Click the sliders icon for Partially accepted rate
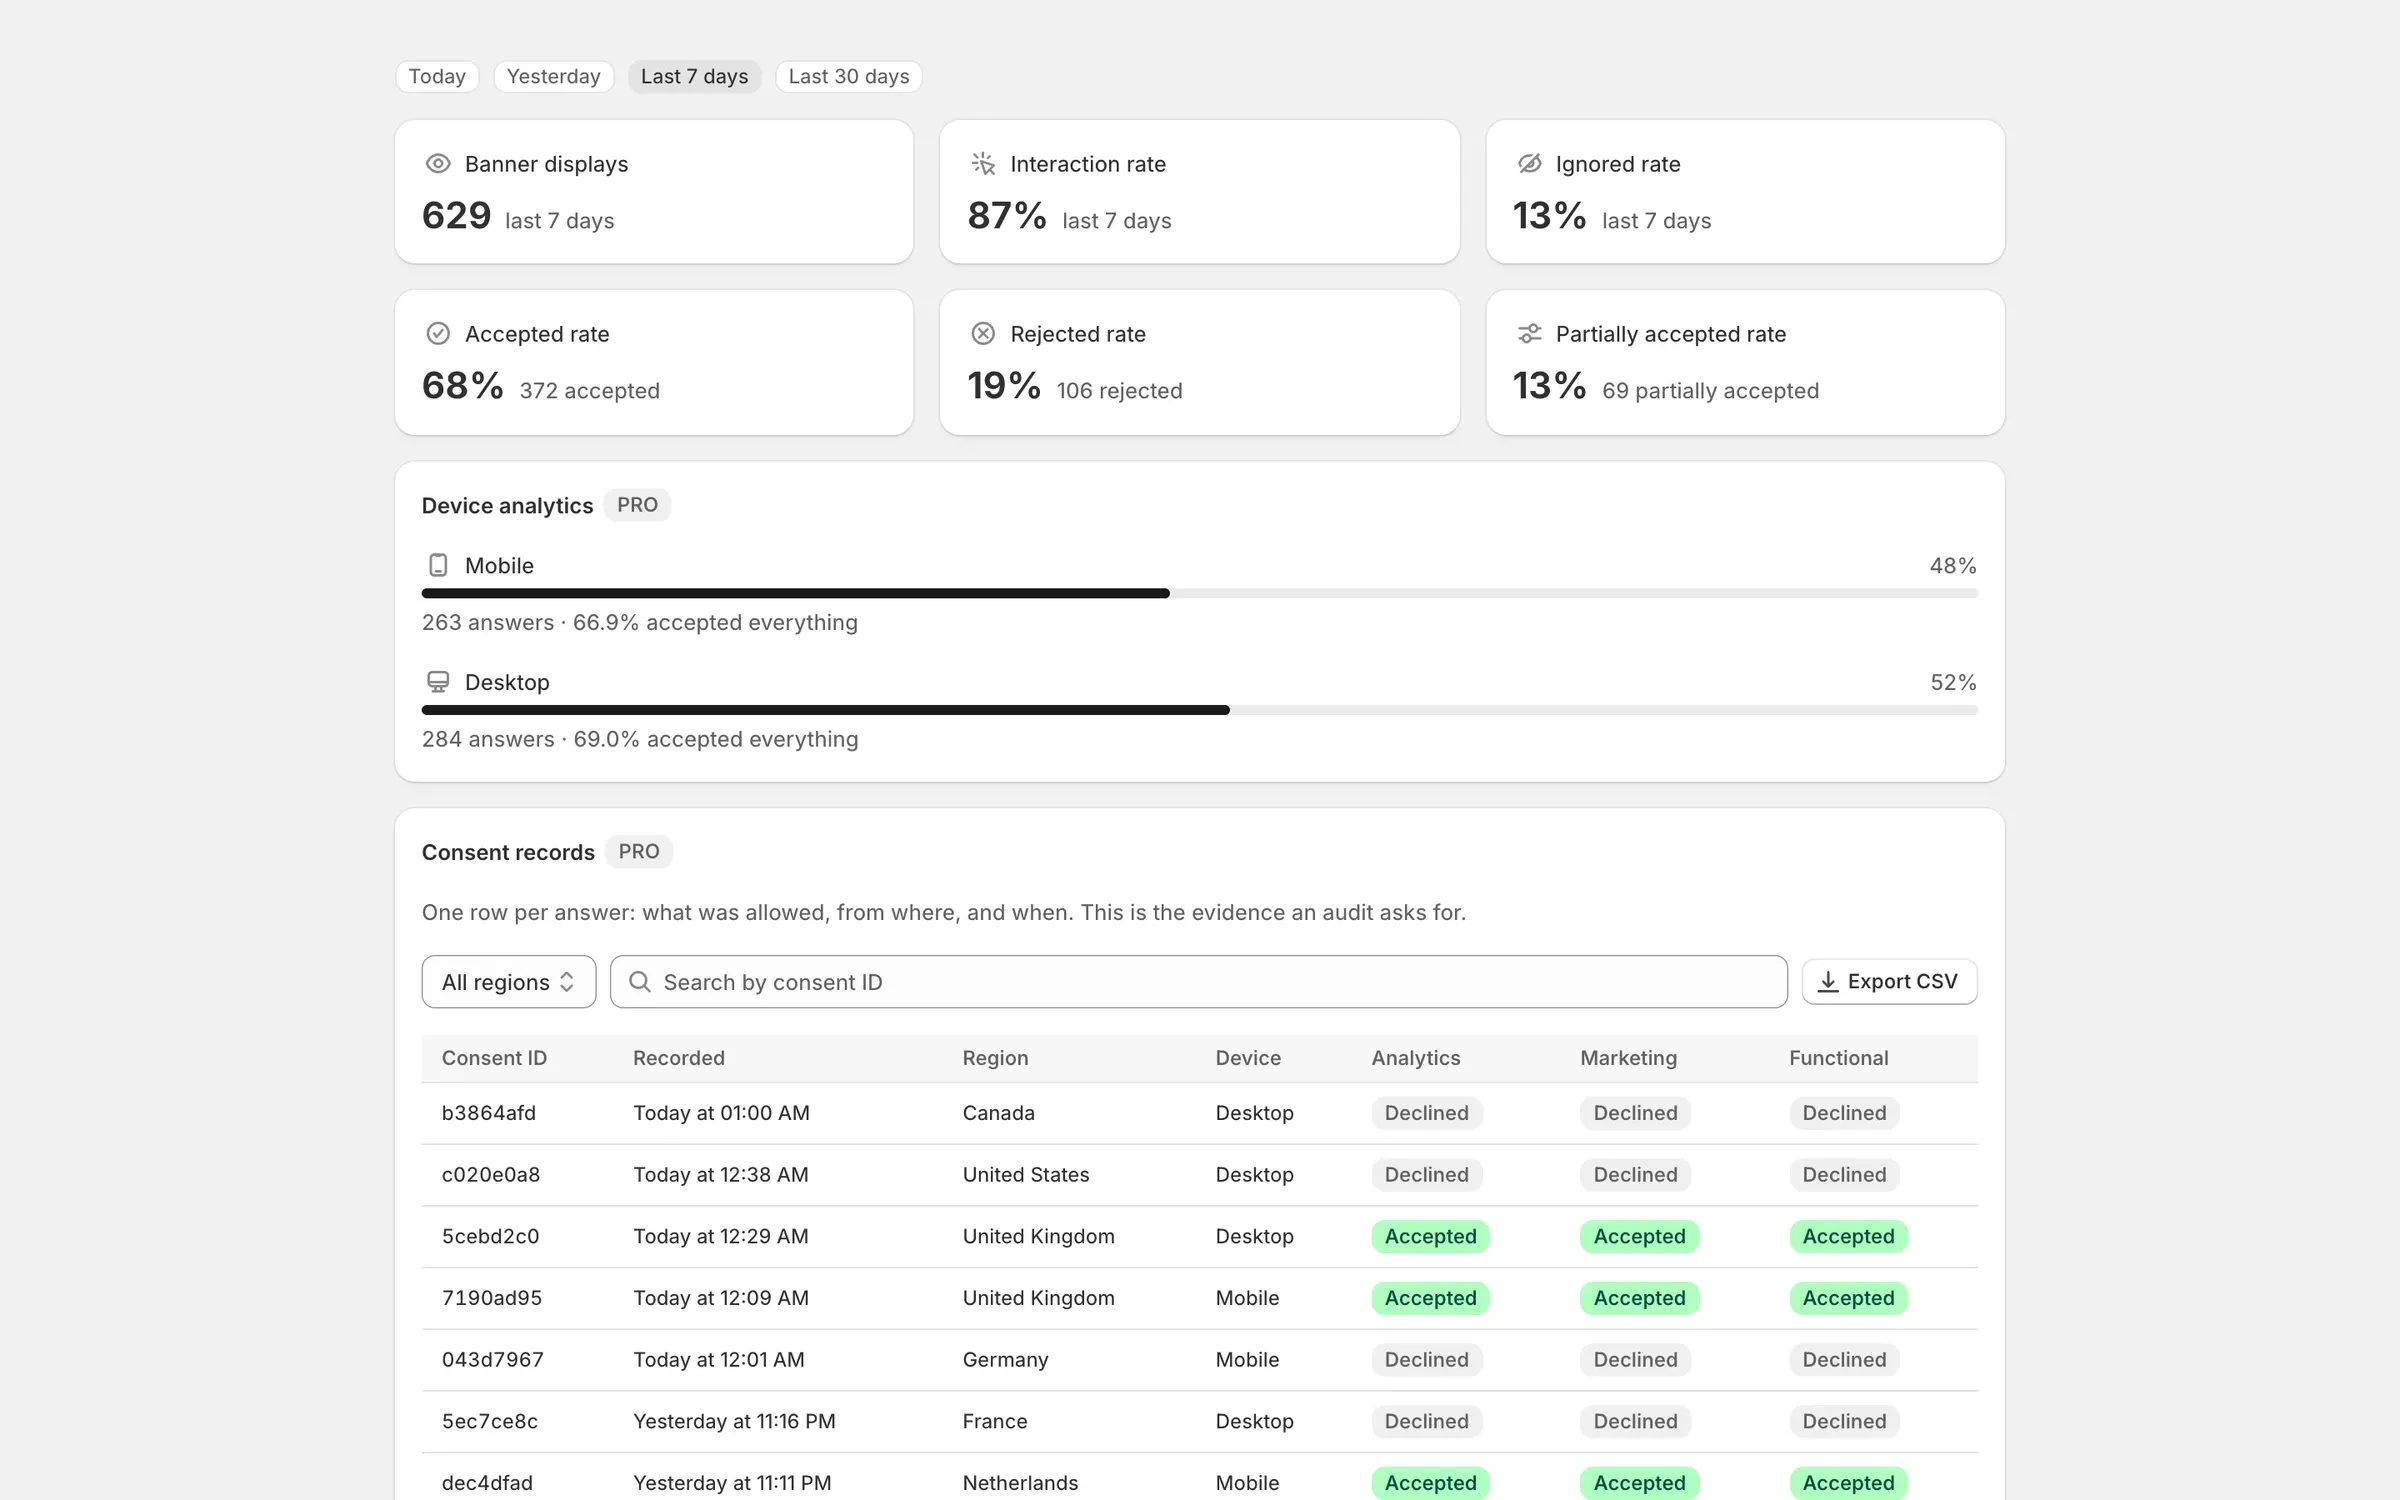The image size is (2400, 1500). pos(1529,333)
